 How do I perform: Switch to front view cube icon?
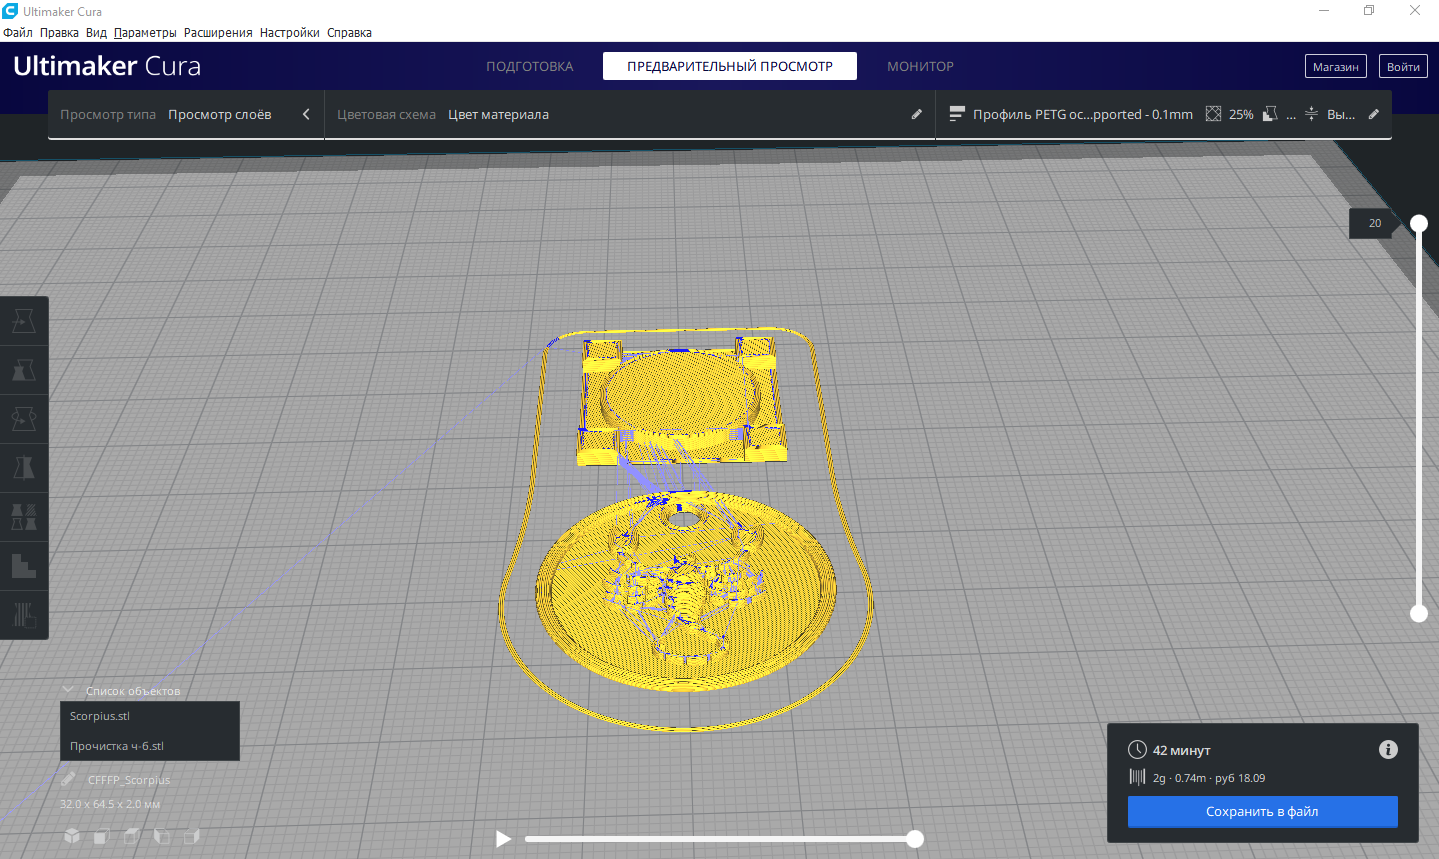coord(102,836)
